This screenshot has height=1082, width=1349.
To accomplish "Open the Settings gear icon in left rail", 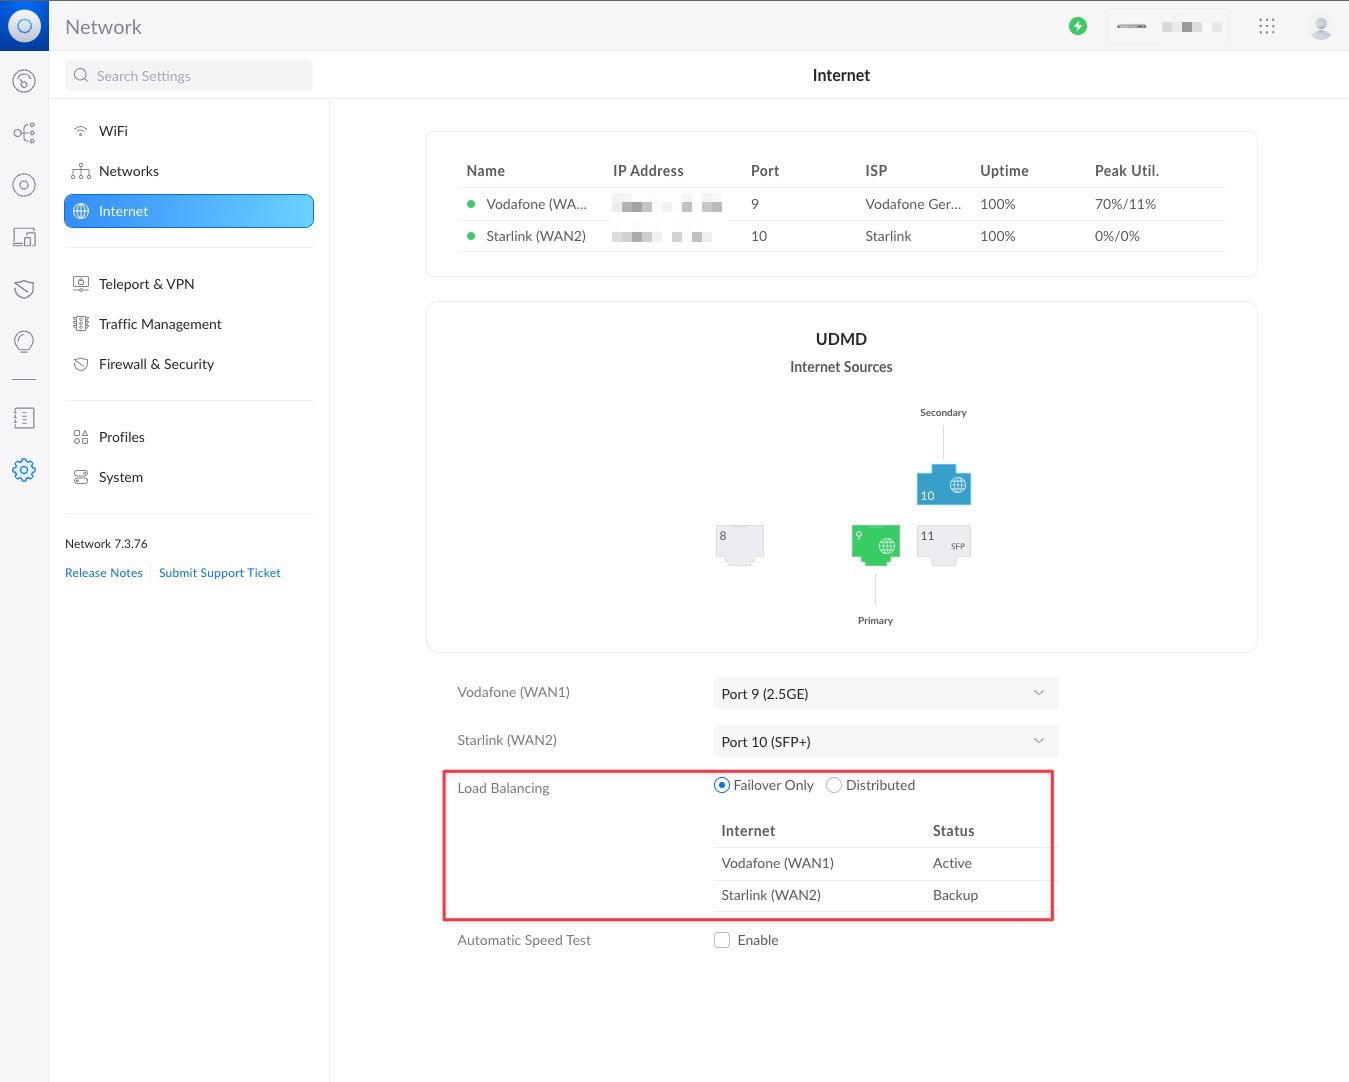I will [24, 470].
